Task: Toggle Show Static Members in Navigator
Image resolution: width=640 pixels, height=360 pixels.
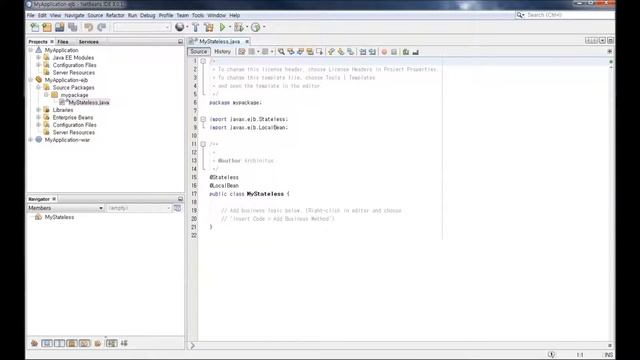Action: coord(59,343)
